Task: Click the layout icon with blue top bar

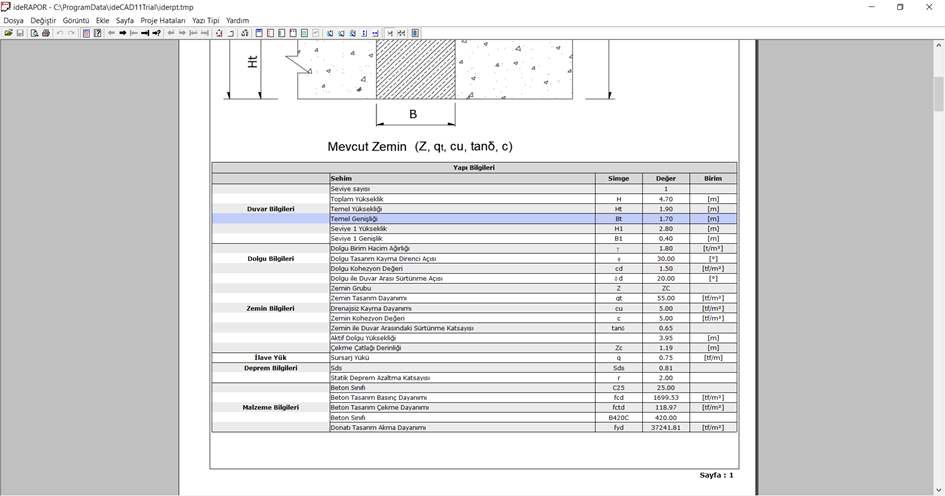Action: coord(259,33)
